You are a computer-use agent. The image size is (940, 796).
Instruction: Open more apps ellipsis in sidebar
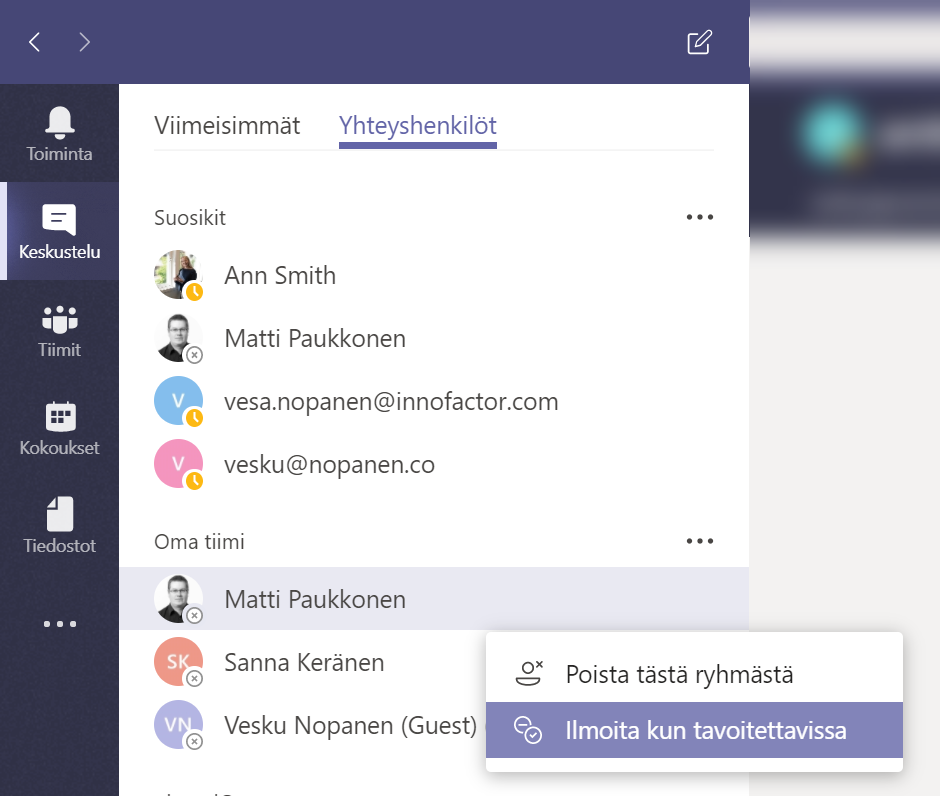coord(60,624)
